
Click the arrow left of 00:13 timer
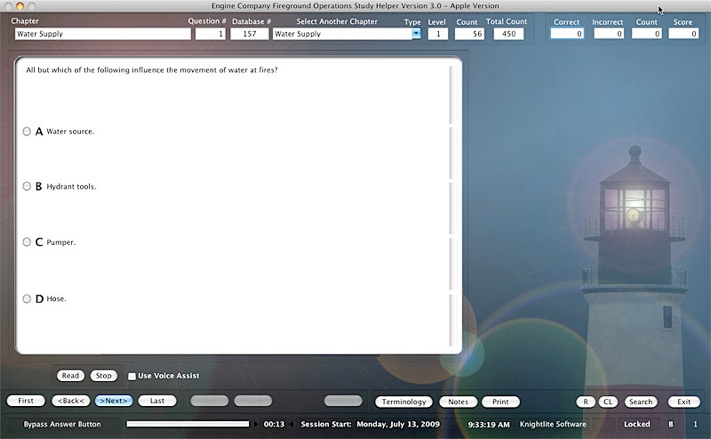(257, 424)
